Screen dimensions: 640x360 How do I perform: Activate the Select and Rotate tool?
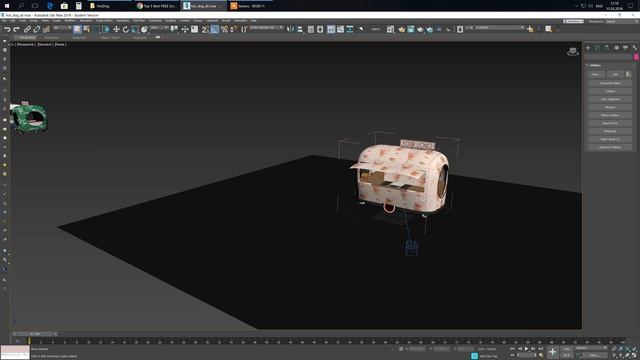pyautogui.click(x=126, y=29)
